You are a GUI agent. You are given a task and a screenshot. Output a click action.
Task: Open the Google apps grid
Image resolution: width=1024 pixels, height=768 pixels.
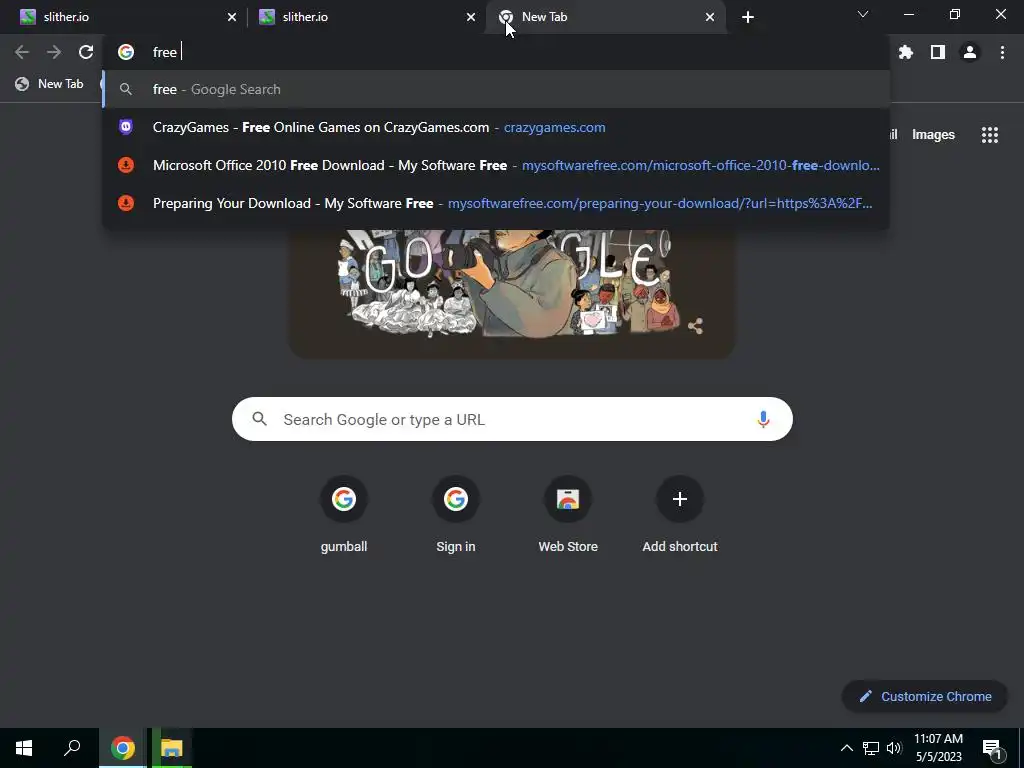click(x=989, y=135)
